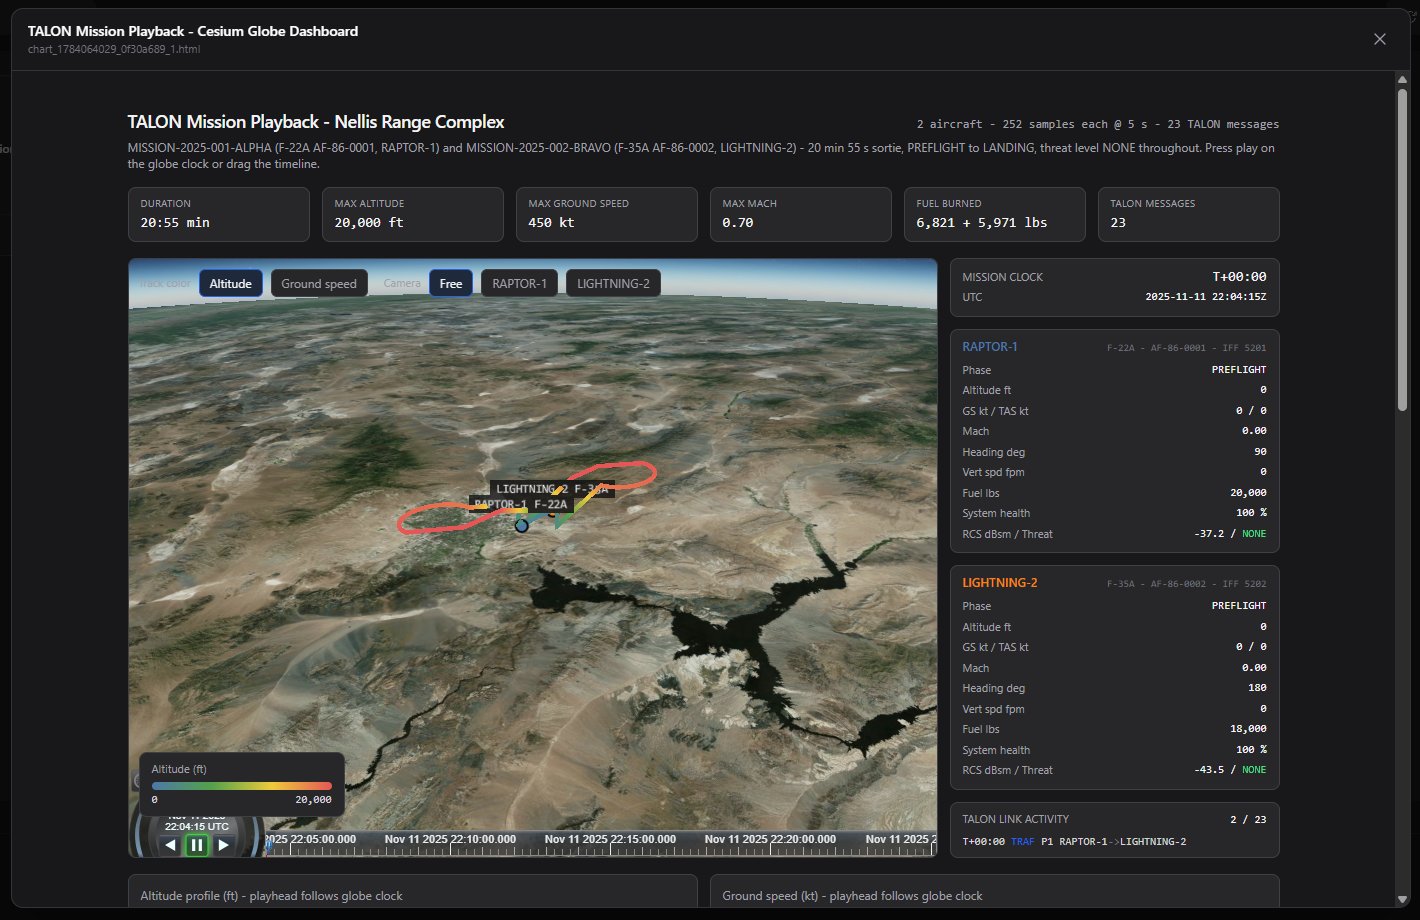Click the 2 aircraft - 252 samples summary text
Viewport: 1420px width, 920px height.
(x=1098, y=124)
